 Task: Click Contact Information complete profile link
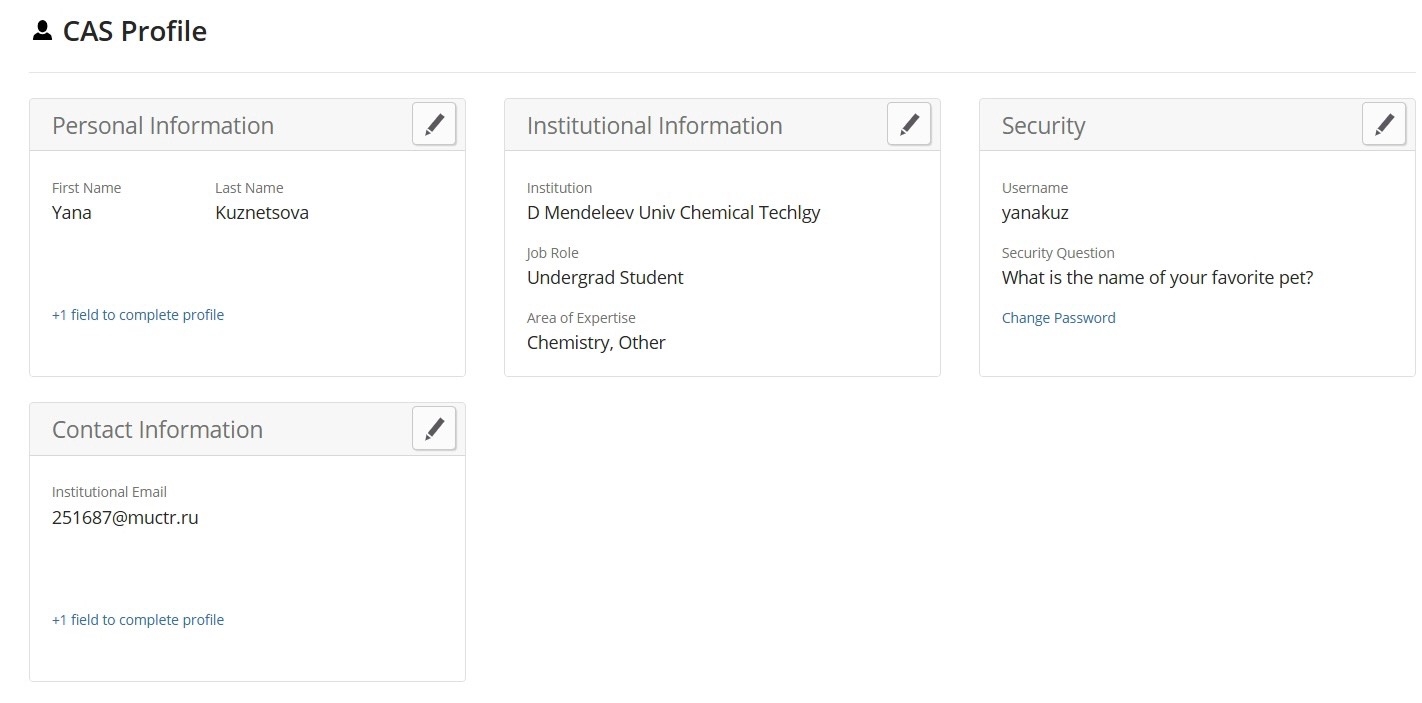coord(138,620)
